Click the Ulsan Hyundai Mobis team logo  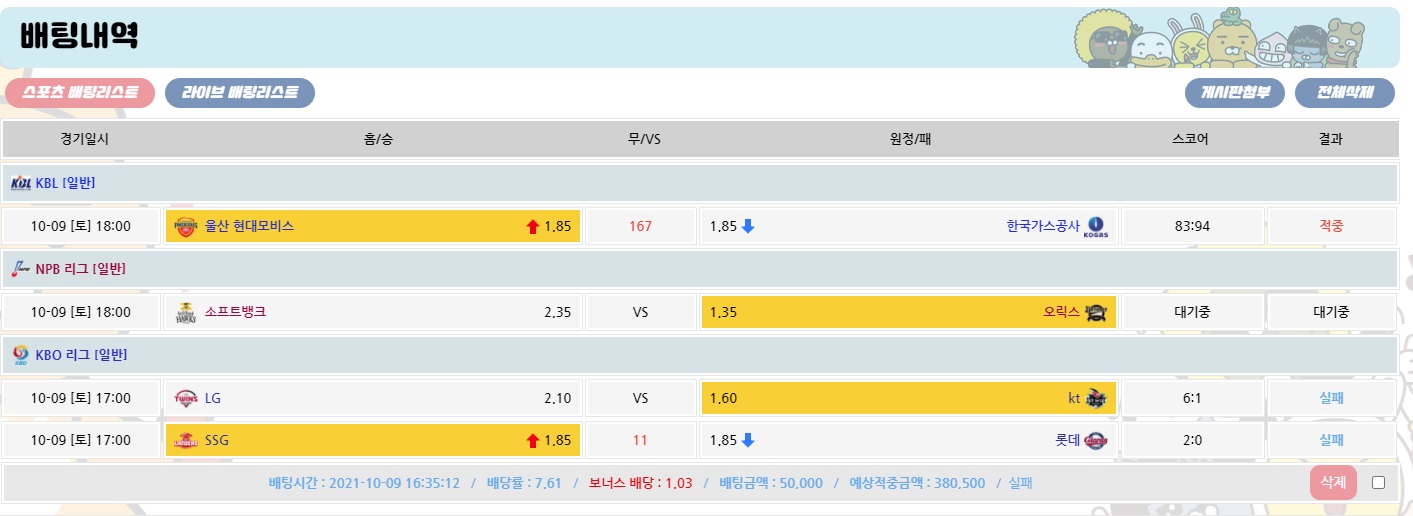point(186,226)
